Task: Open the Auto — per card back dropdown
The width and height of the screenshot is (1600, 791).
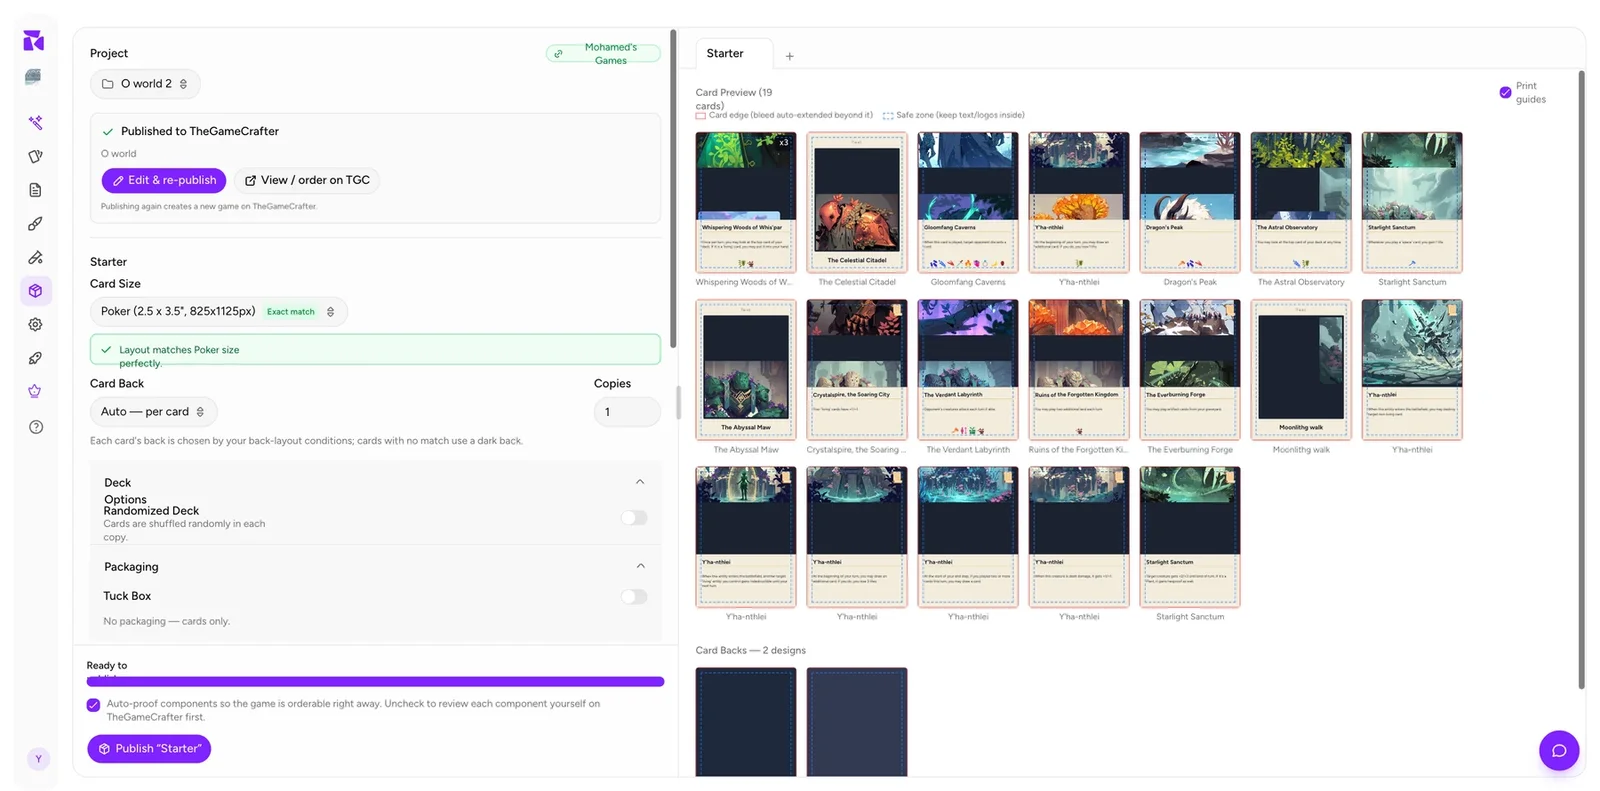Action: click(x=153, y=412)
